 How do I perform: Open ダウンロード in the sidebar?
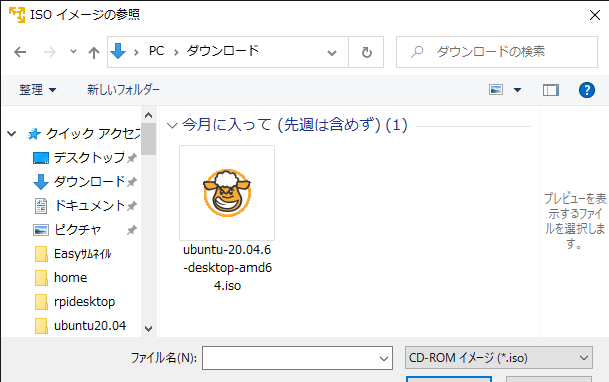89,181
